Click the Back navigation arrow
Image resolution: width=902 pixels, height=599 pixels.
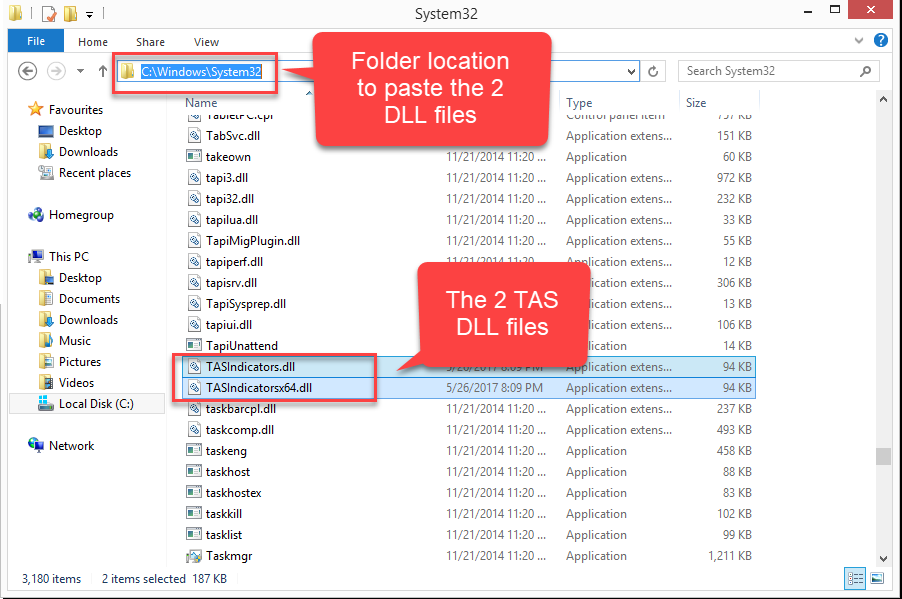(x=28, y=71)
